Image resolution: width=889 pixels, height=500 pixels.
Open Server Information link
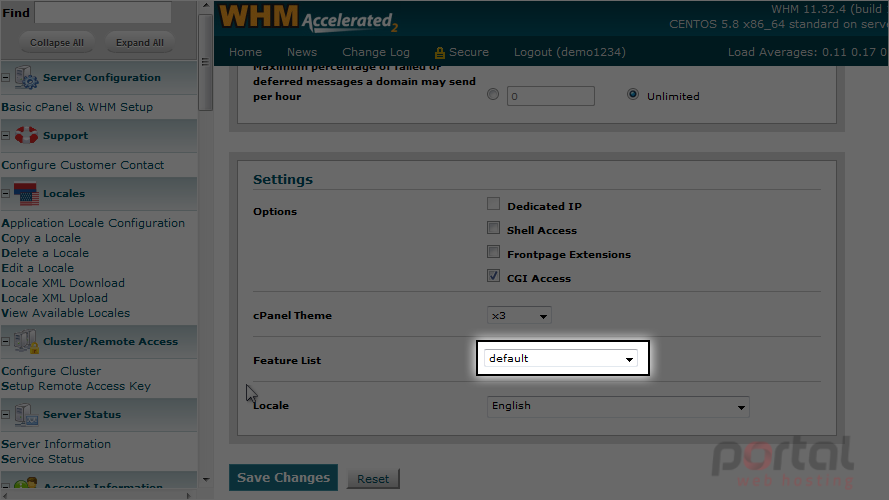(56, 444)
